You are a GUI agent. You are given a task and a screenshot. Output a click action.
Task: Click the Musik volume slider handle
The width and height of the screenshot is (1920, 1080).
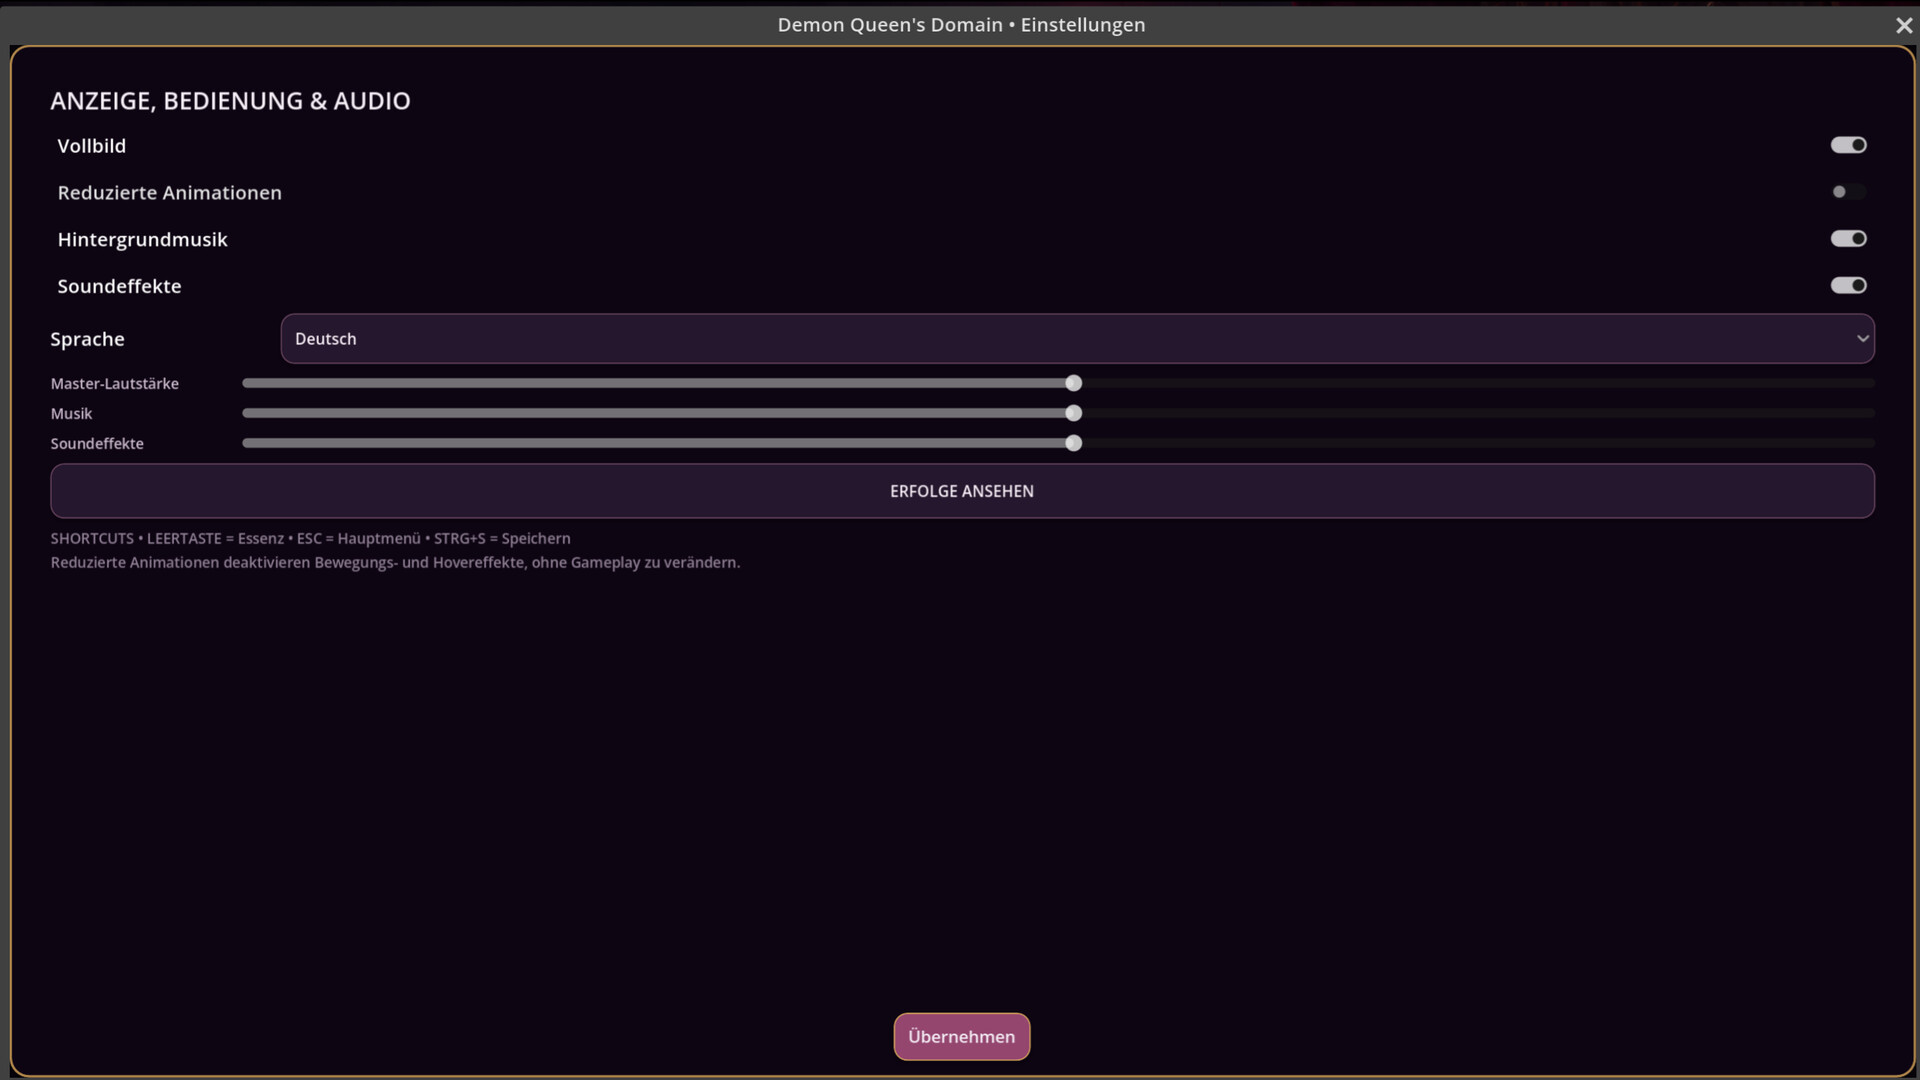[1073, 414]
